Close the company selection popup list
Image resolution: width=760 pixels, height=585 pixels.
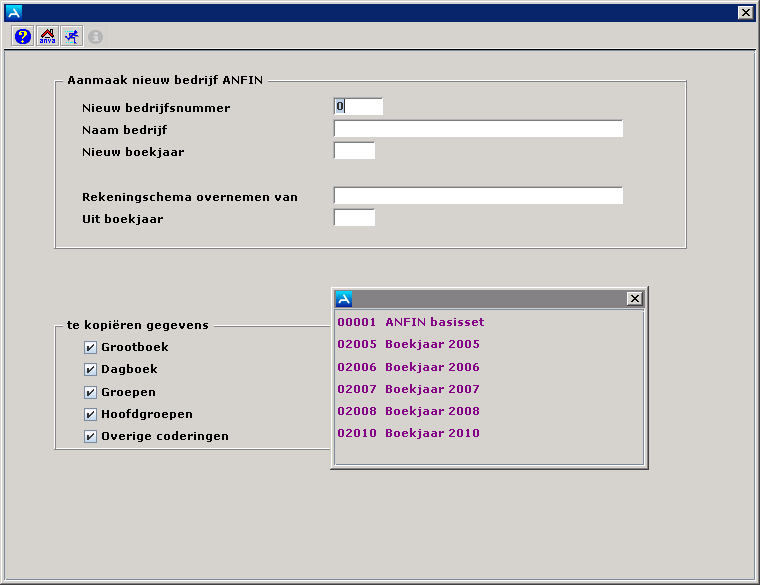pos(634,298)
